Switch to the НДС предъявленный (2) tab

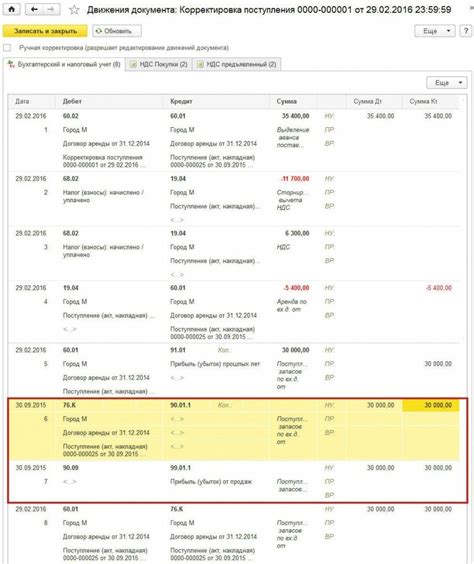(x=237, y=64)
